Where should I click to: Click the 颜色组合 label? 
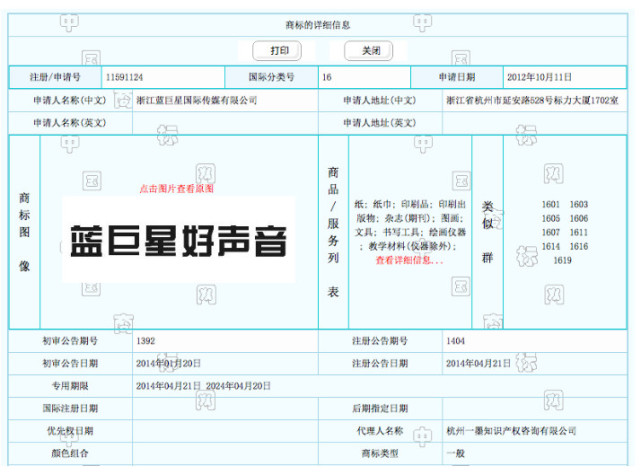click(x=70, y=453)
